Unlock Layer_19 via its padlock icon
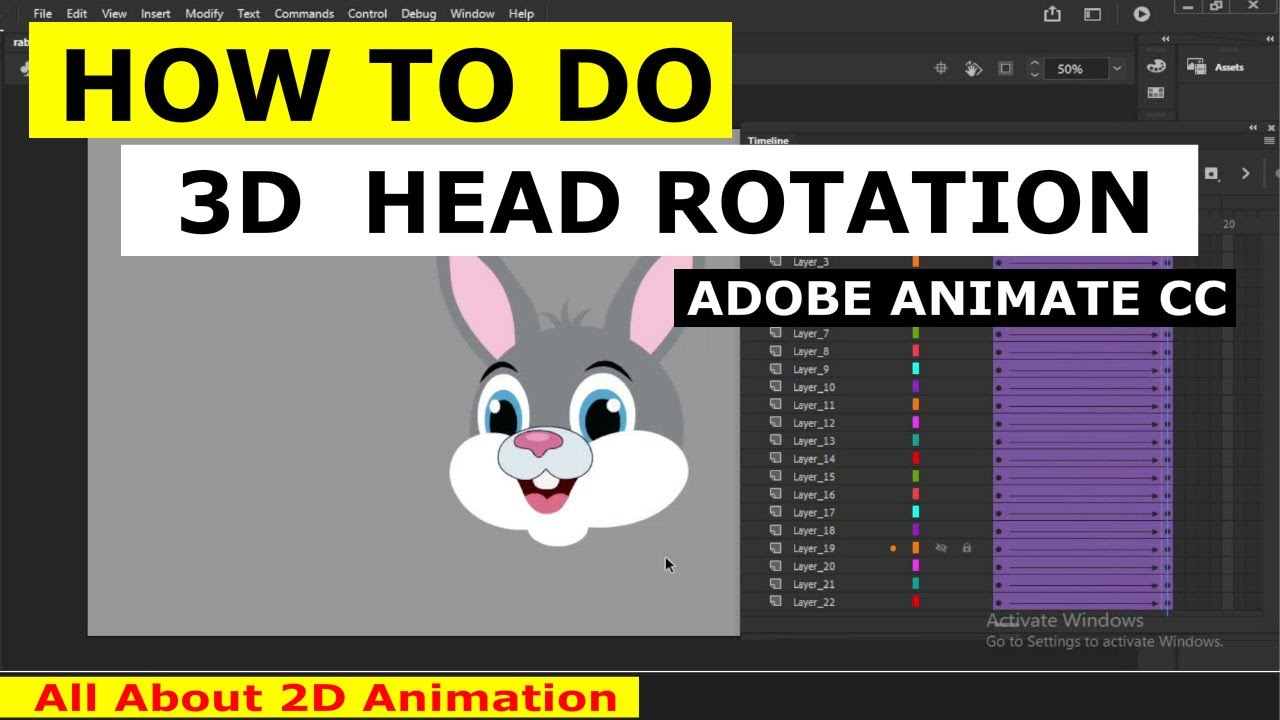Image resolution: width=1280 pixels, height=720 pixels. (x=966, y=548)
